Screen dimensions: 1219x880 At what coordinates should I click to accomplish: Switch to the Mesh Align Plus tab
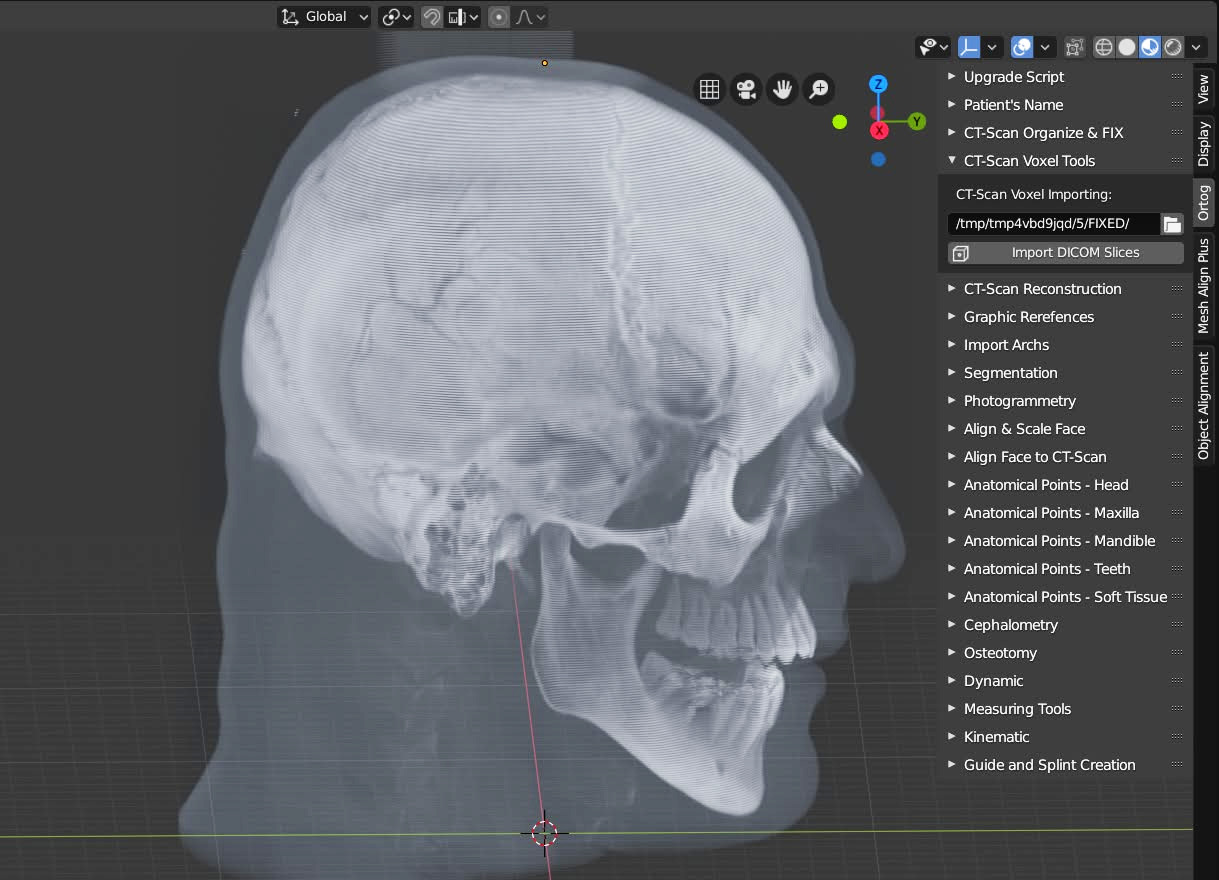pyautogui.click(x=1204, y=286)
